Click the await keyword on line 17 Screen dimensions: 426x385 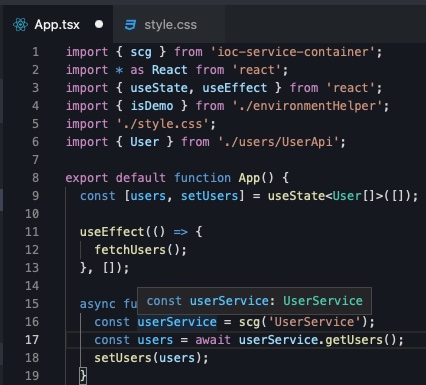pyautogui.click(x=213, y=340)
